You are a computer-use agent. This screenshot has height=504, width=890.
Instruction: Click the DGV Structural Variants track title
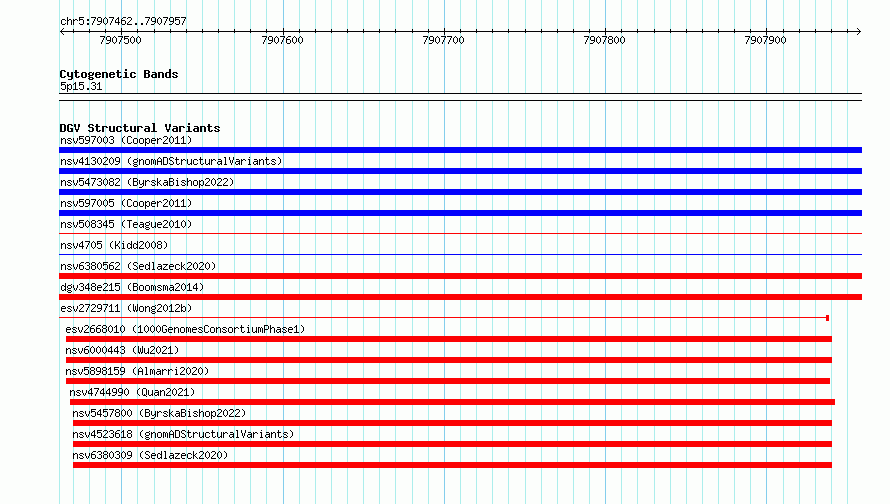(x=140, y=128)
